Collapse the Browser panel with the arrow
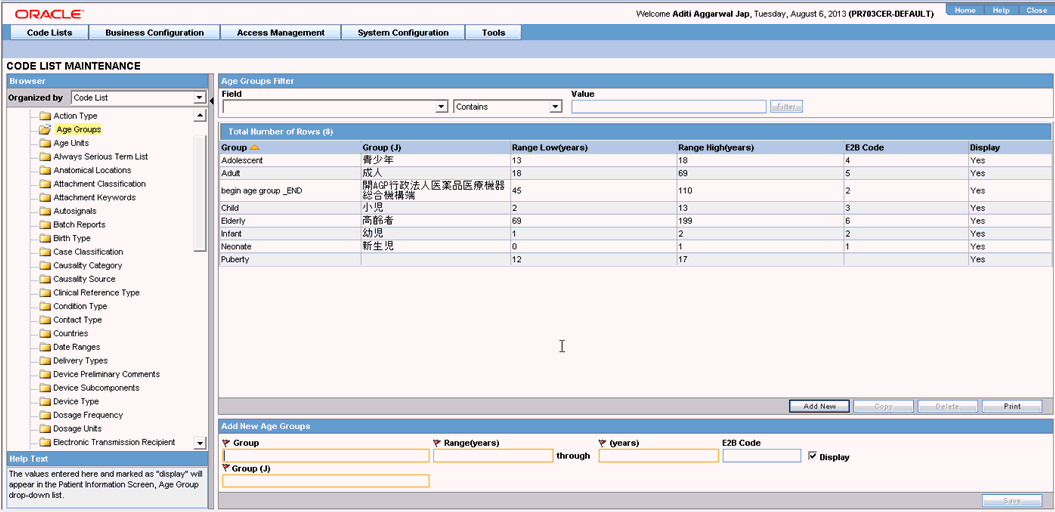Screen dimensions: 1055x512 pyautogui.click(x=212, y=101)
